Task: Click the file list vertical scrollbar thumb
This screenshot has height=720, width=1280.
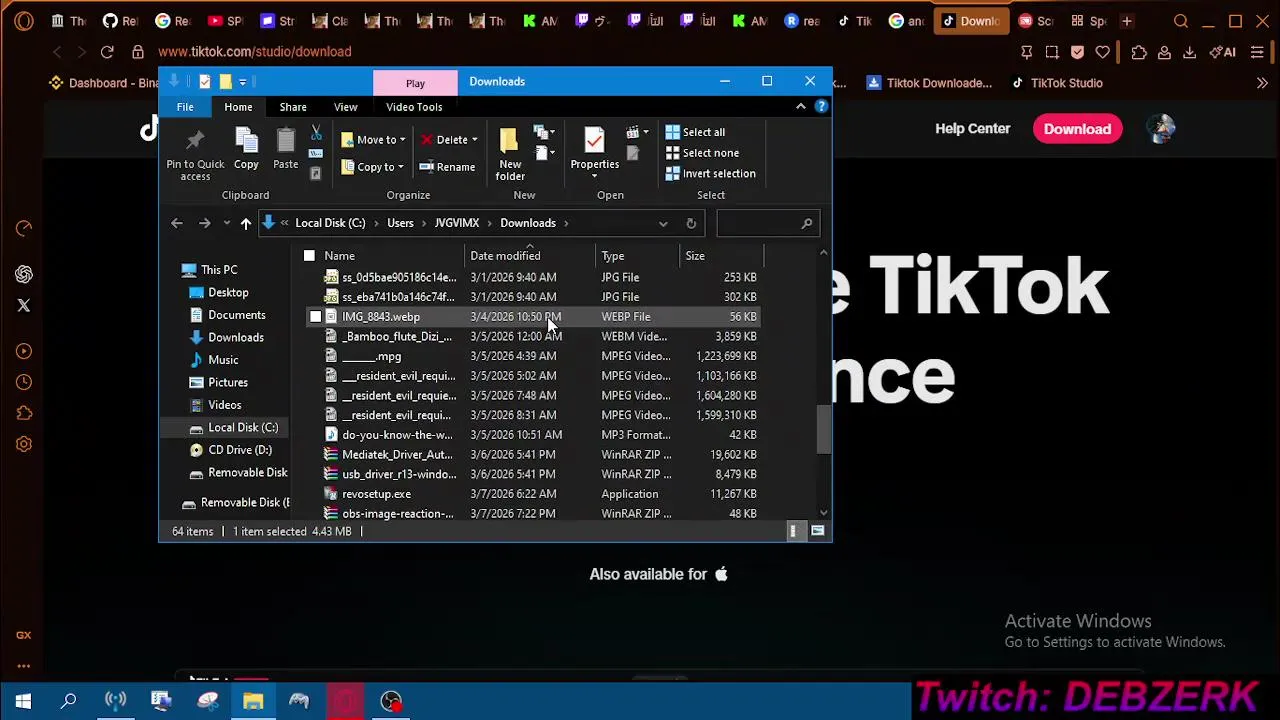Action: click(x=823, y=429)
